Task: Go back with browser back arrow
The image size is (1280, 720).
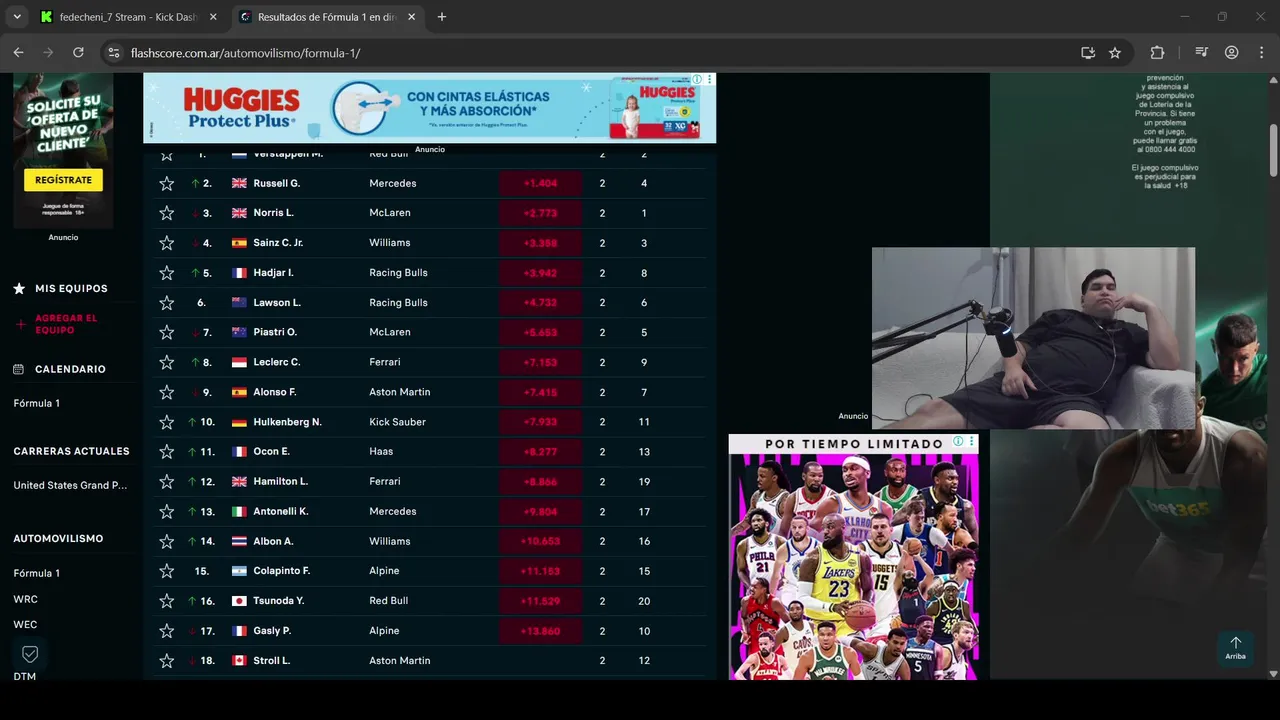Action: tap(18, 53)
